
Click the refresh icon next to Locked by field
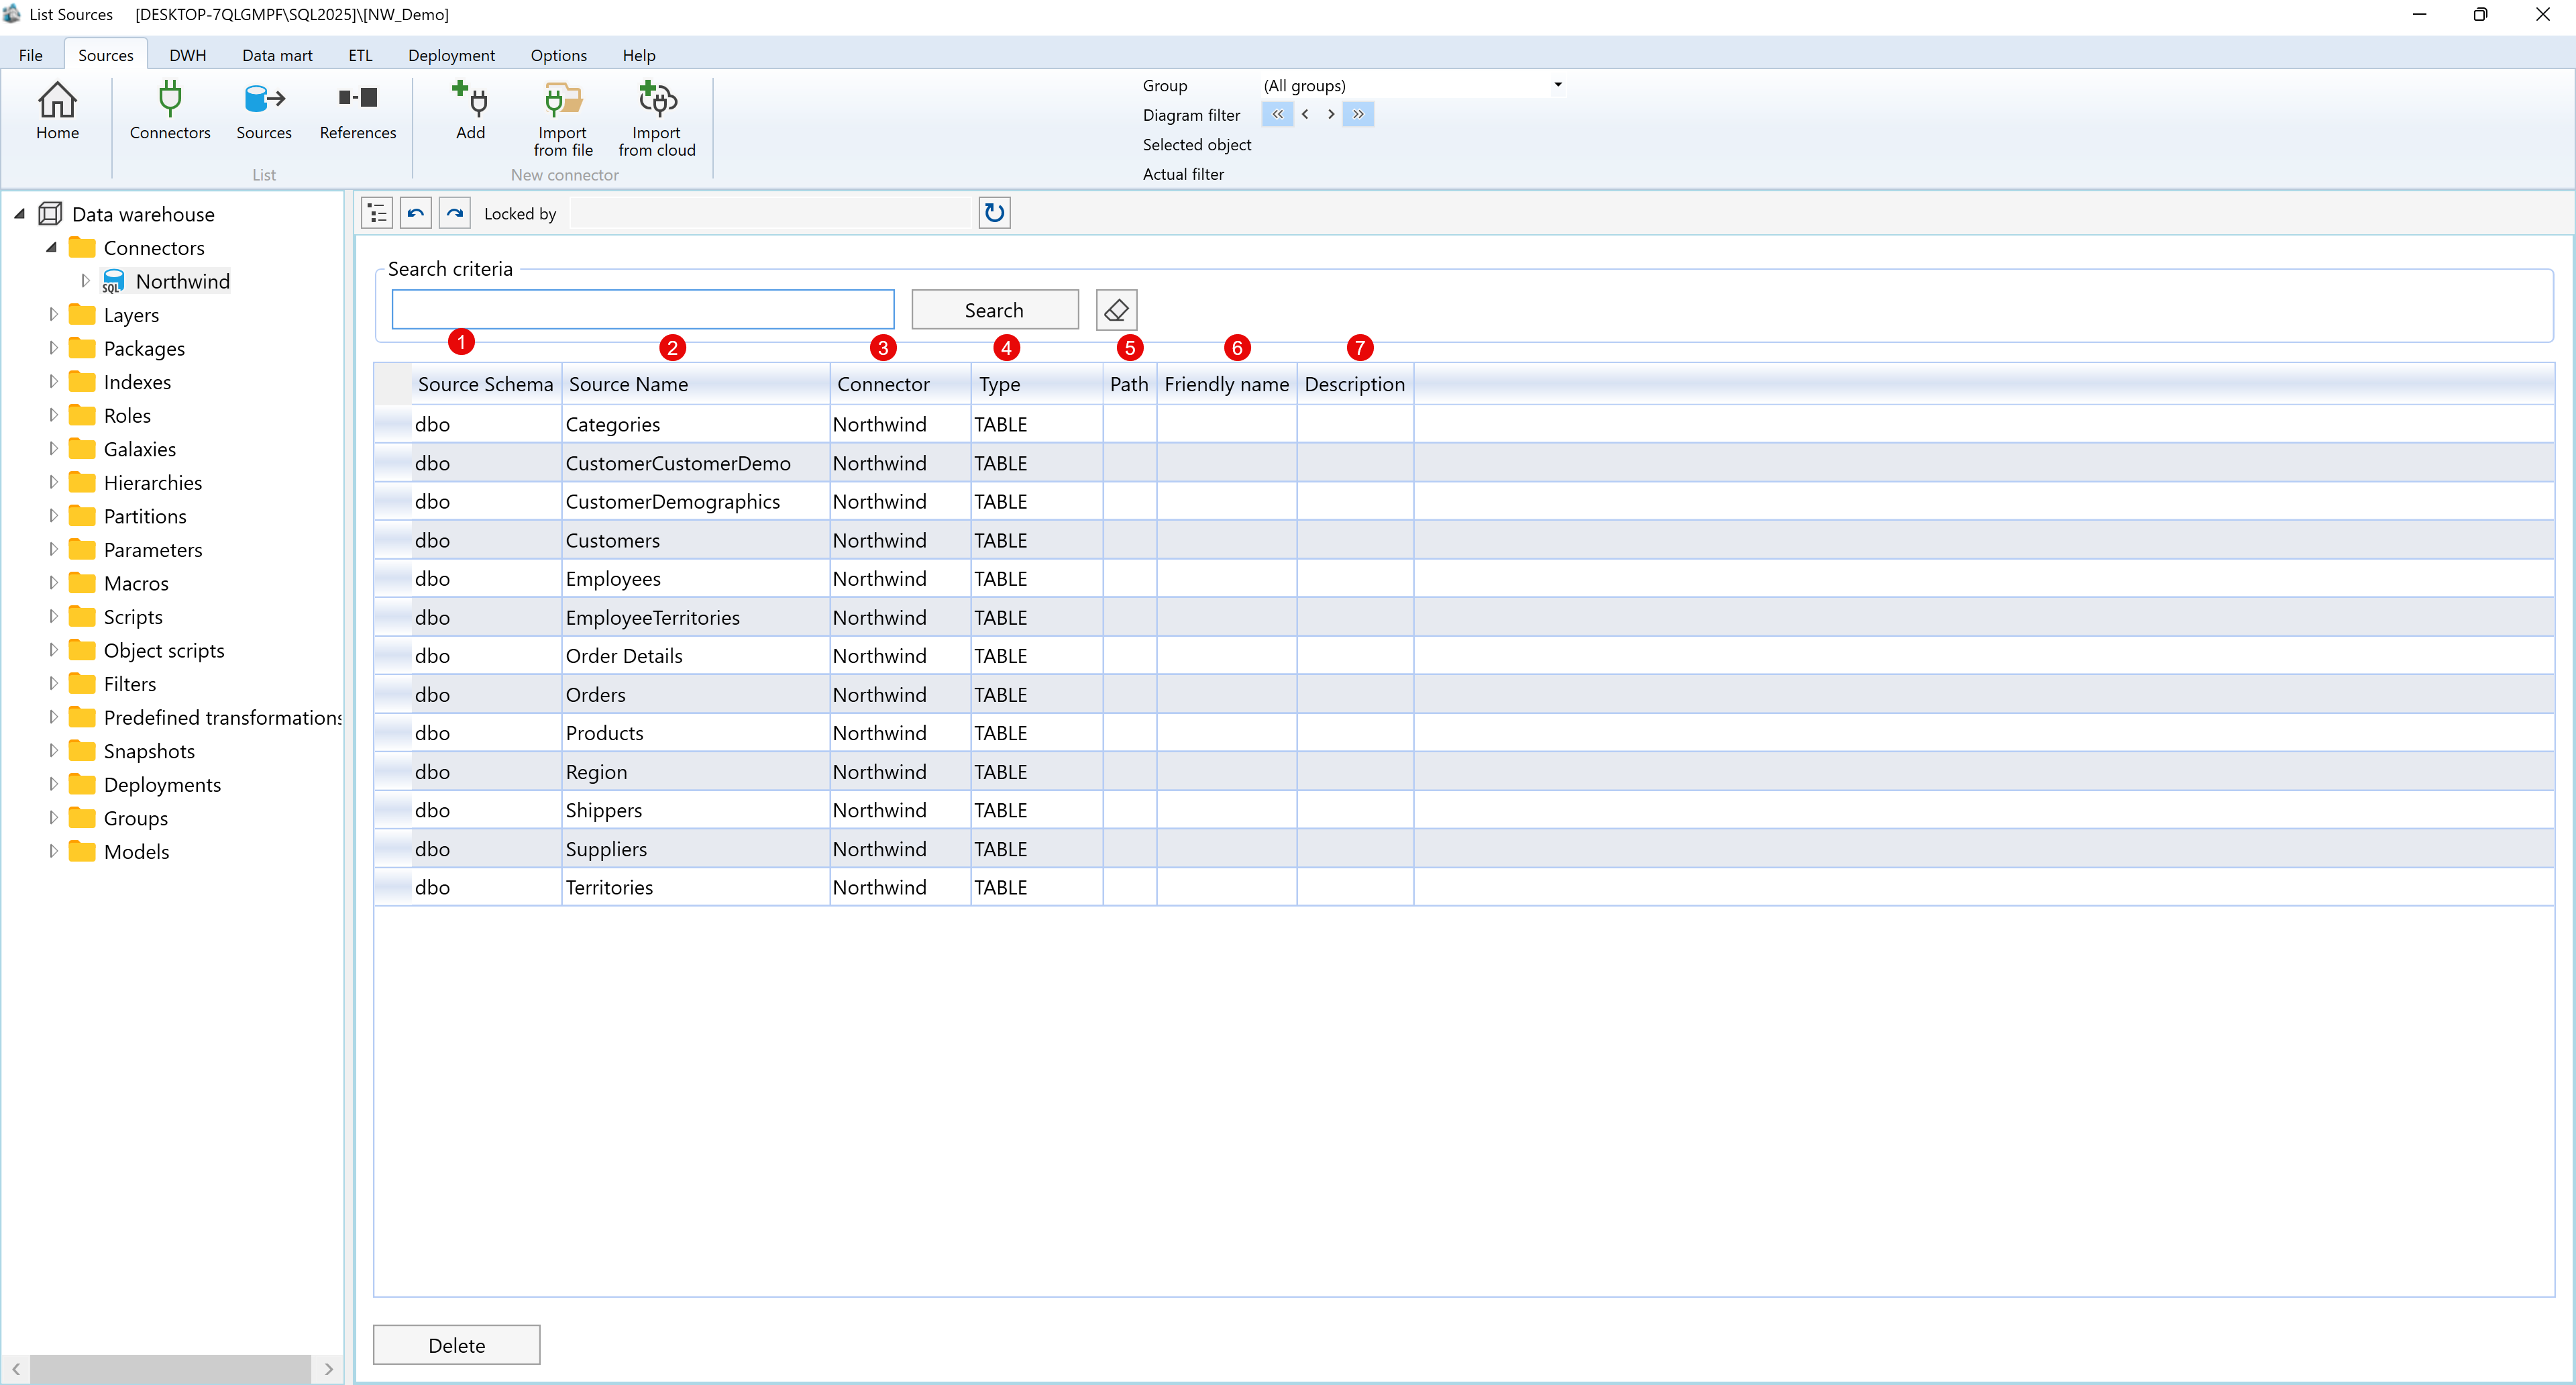[993, 212]
